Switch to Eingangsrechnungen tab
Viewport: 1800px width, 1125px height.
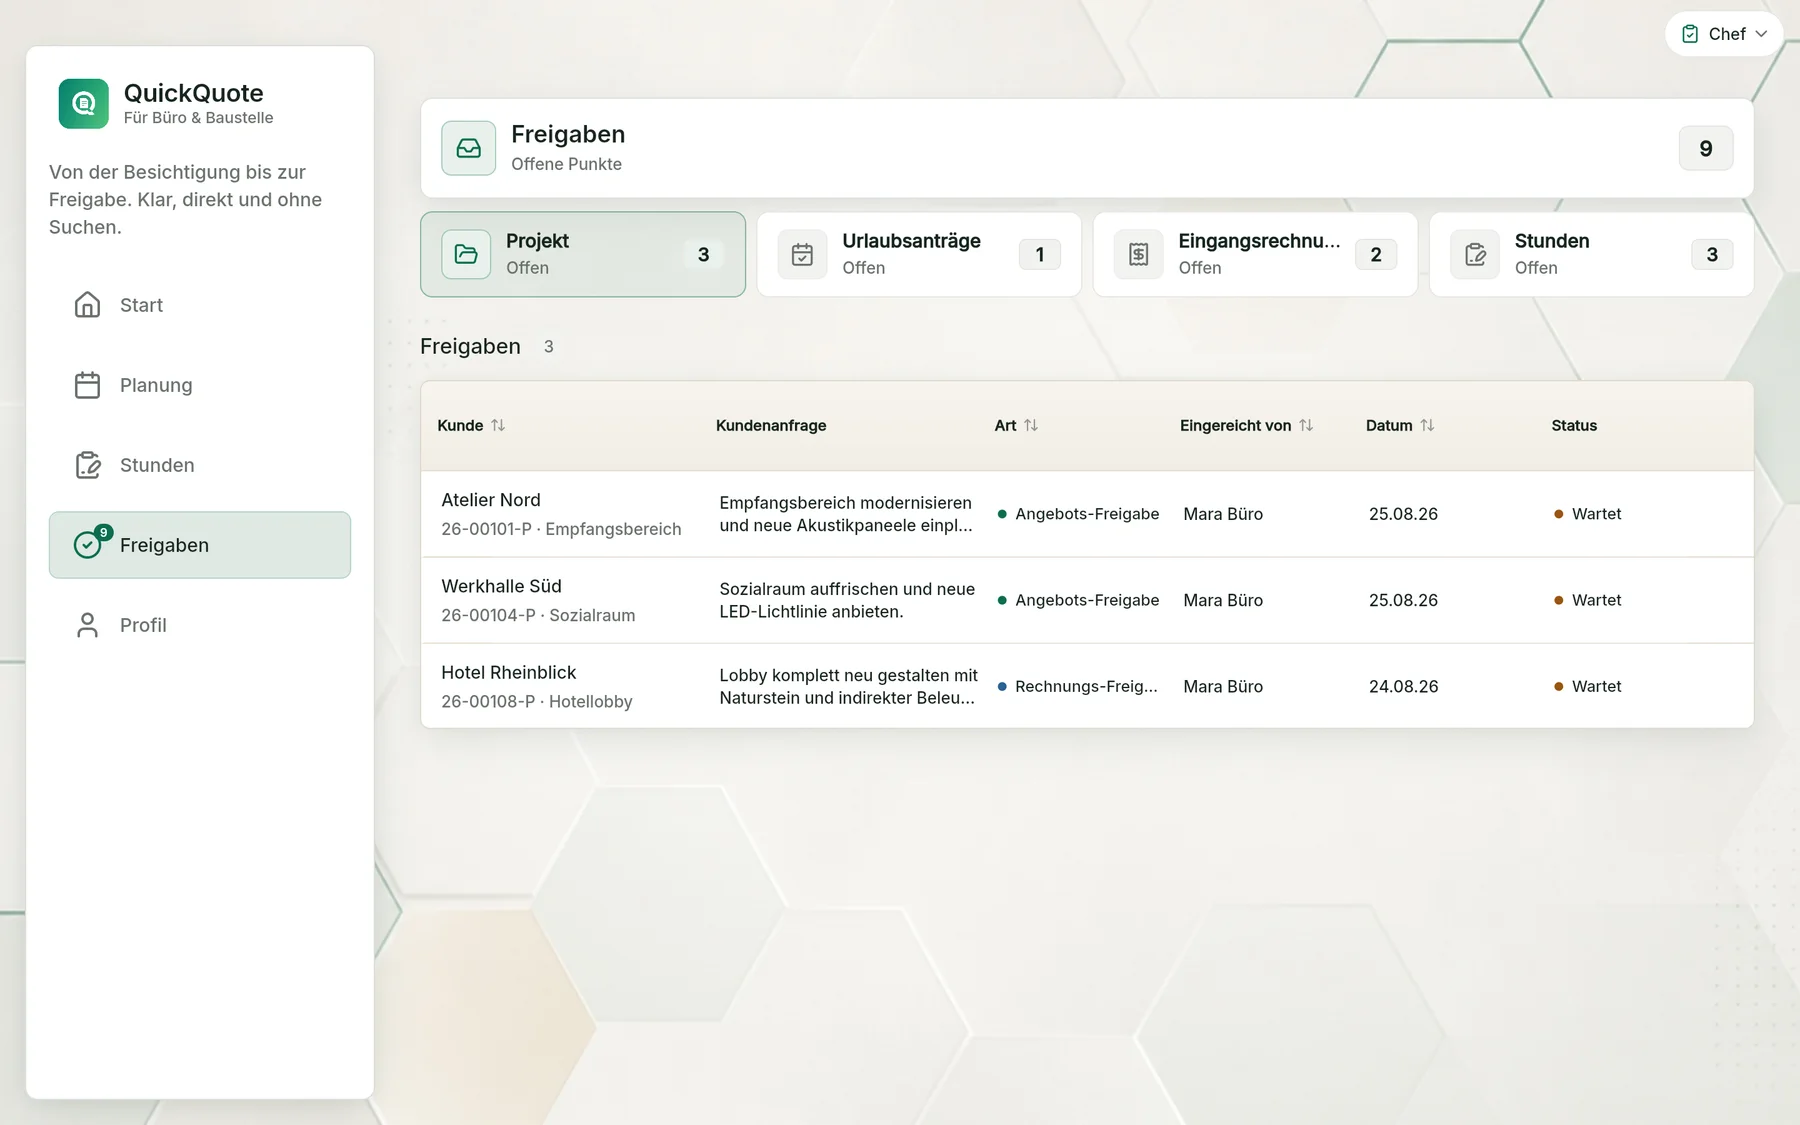(x=1255, y=254)
